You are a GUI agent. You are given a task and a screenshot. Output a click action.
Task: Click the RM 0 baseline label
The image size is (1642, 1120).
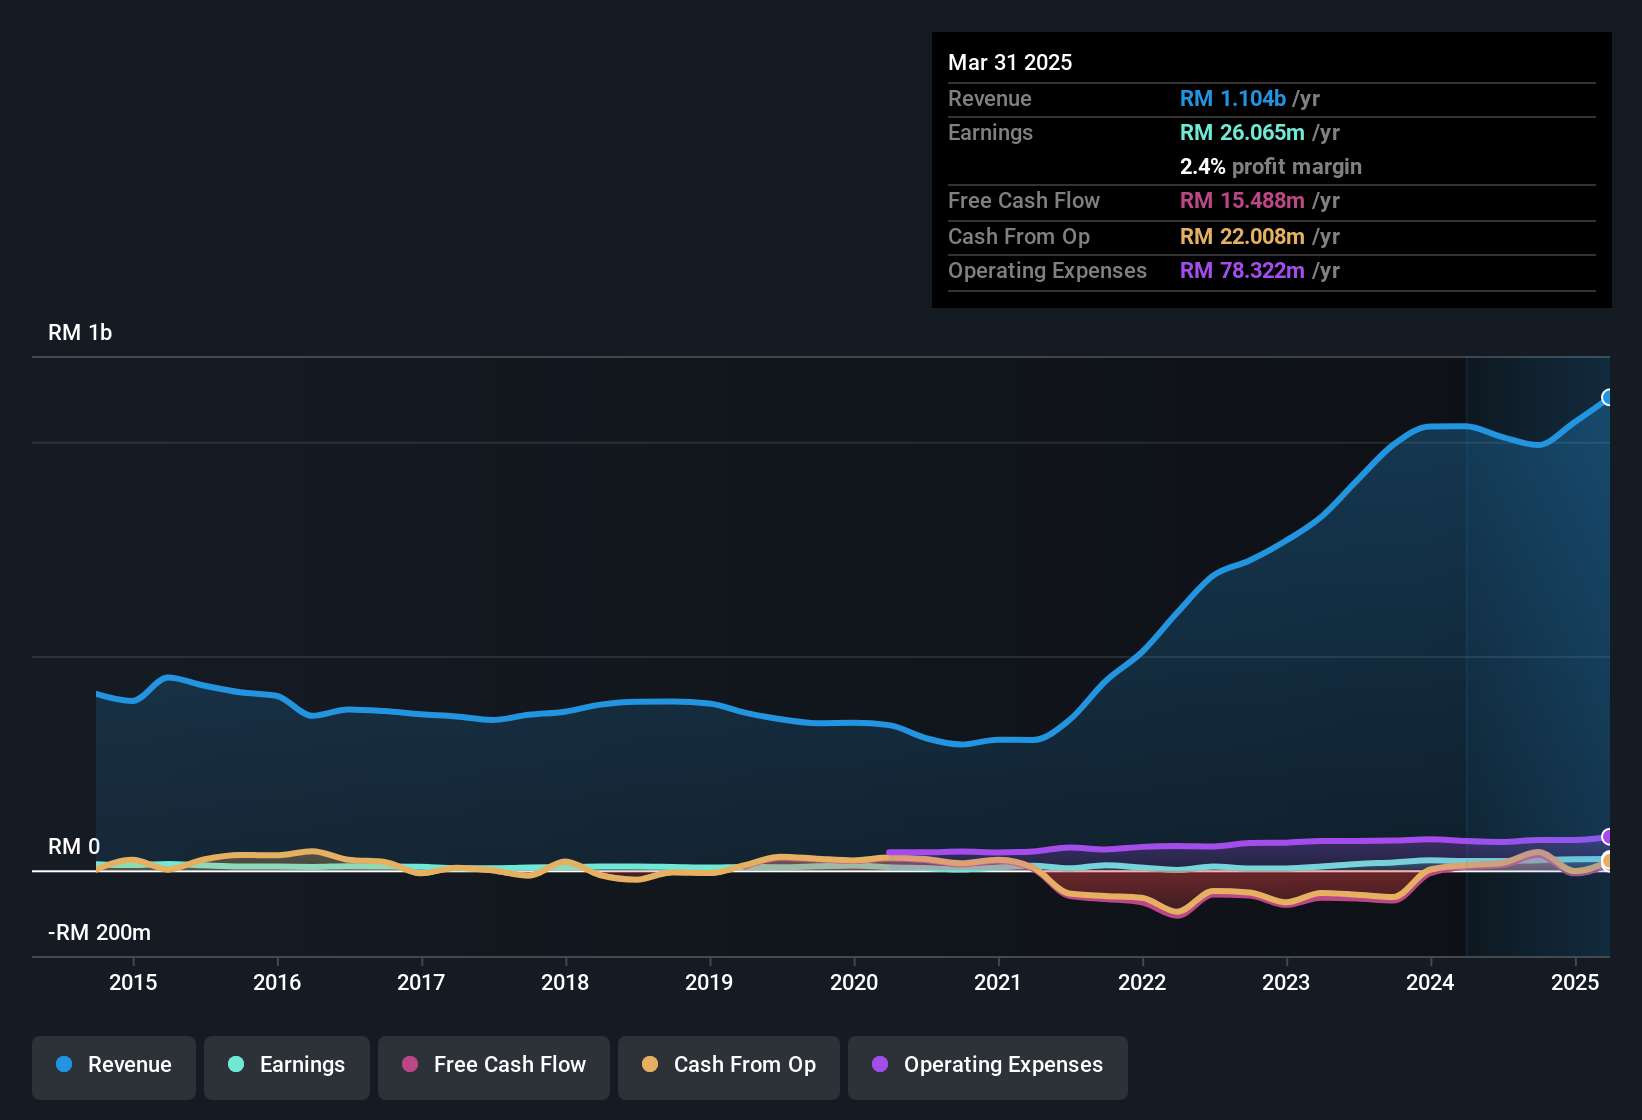(x=73, y=847)
